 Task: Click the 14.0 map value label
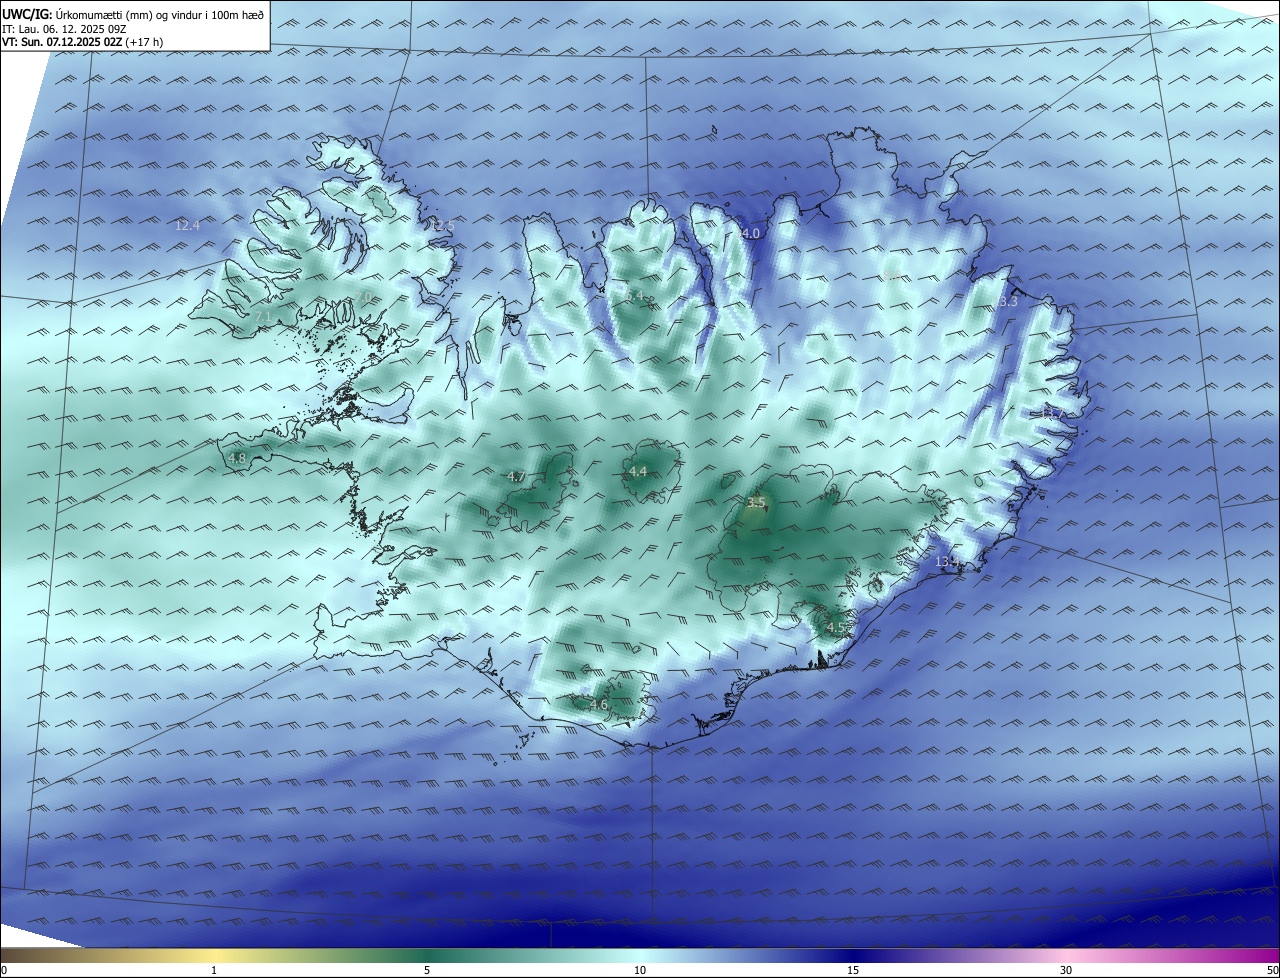click(x=749, y=233)
